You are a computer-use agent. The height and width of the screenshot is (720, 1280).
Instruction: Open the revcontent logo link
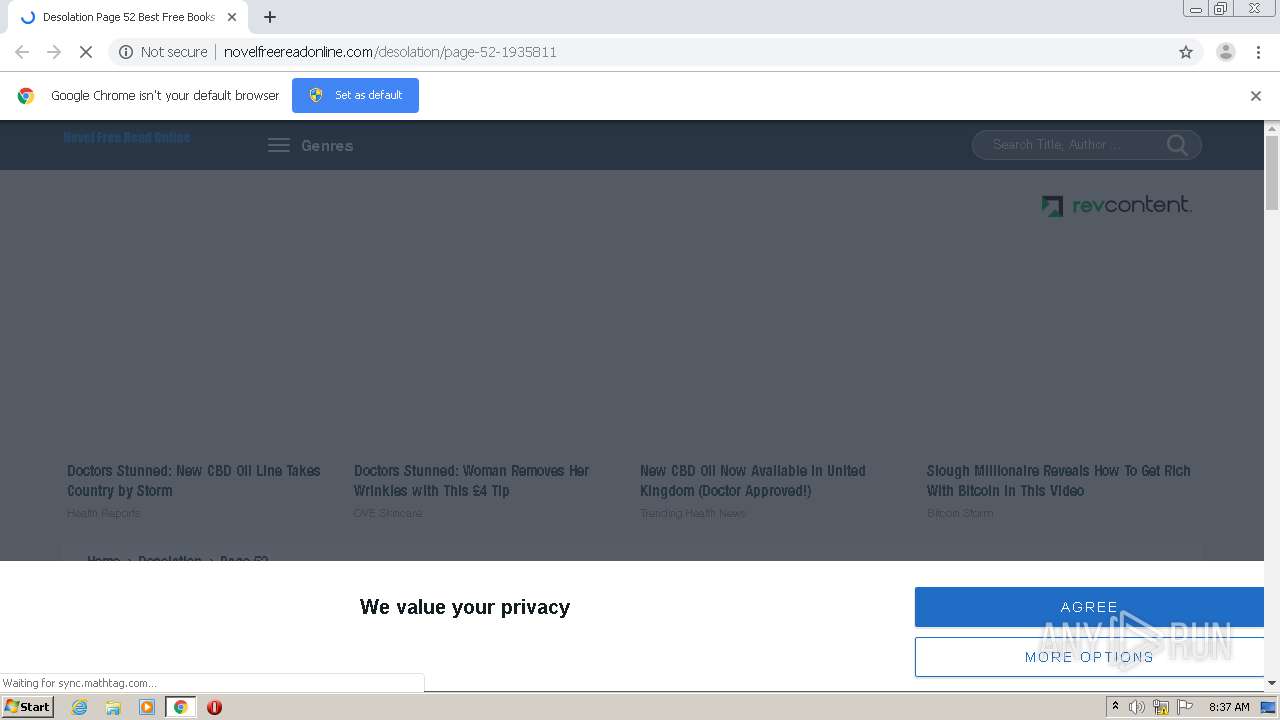point(1116,205)
